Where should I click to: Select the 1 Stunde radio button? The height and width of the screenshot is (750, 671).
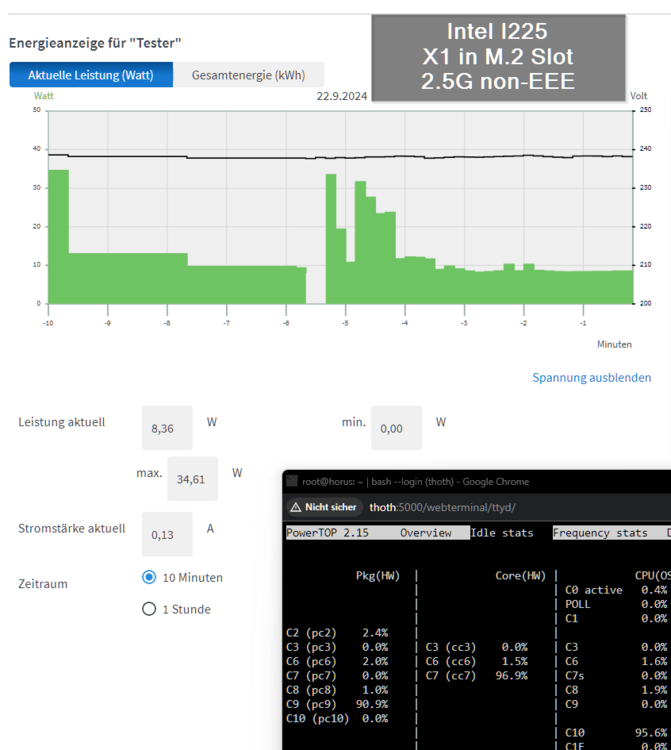tap(149, 608)
